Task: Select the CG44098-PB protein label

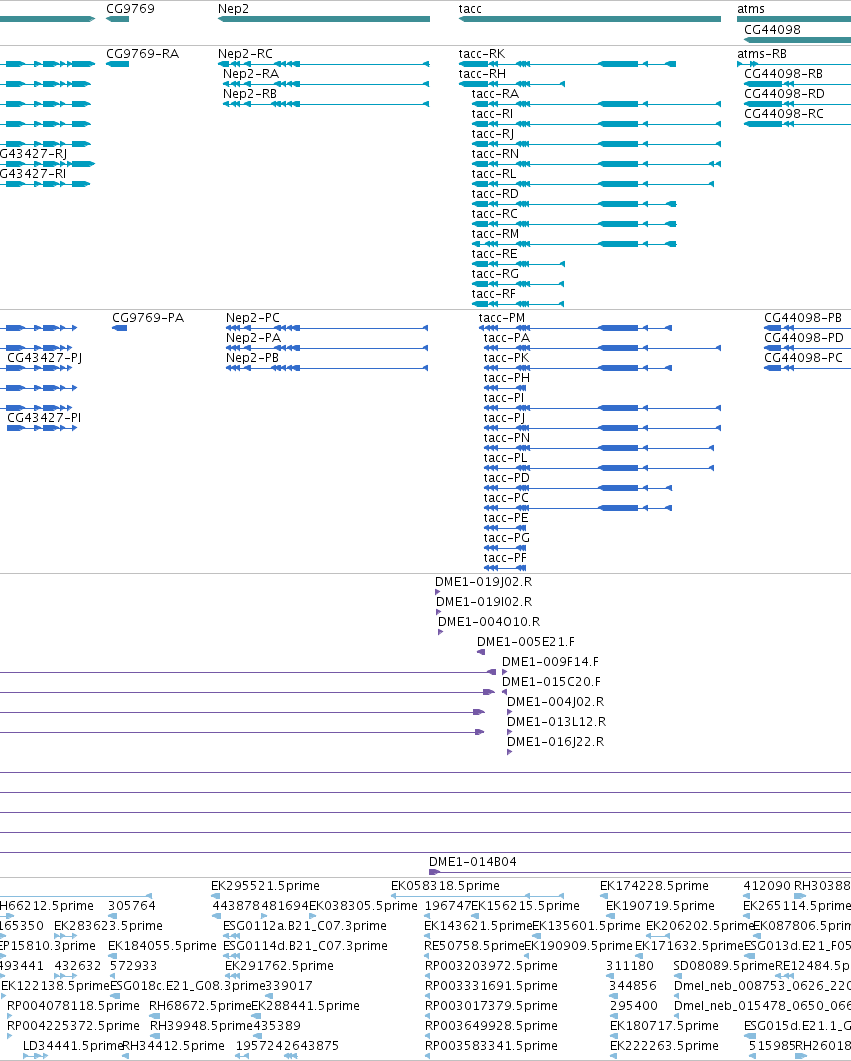Action: 803,317
